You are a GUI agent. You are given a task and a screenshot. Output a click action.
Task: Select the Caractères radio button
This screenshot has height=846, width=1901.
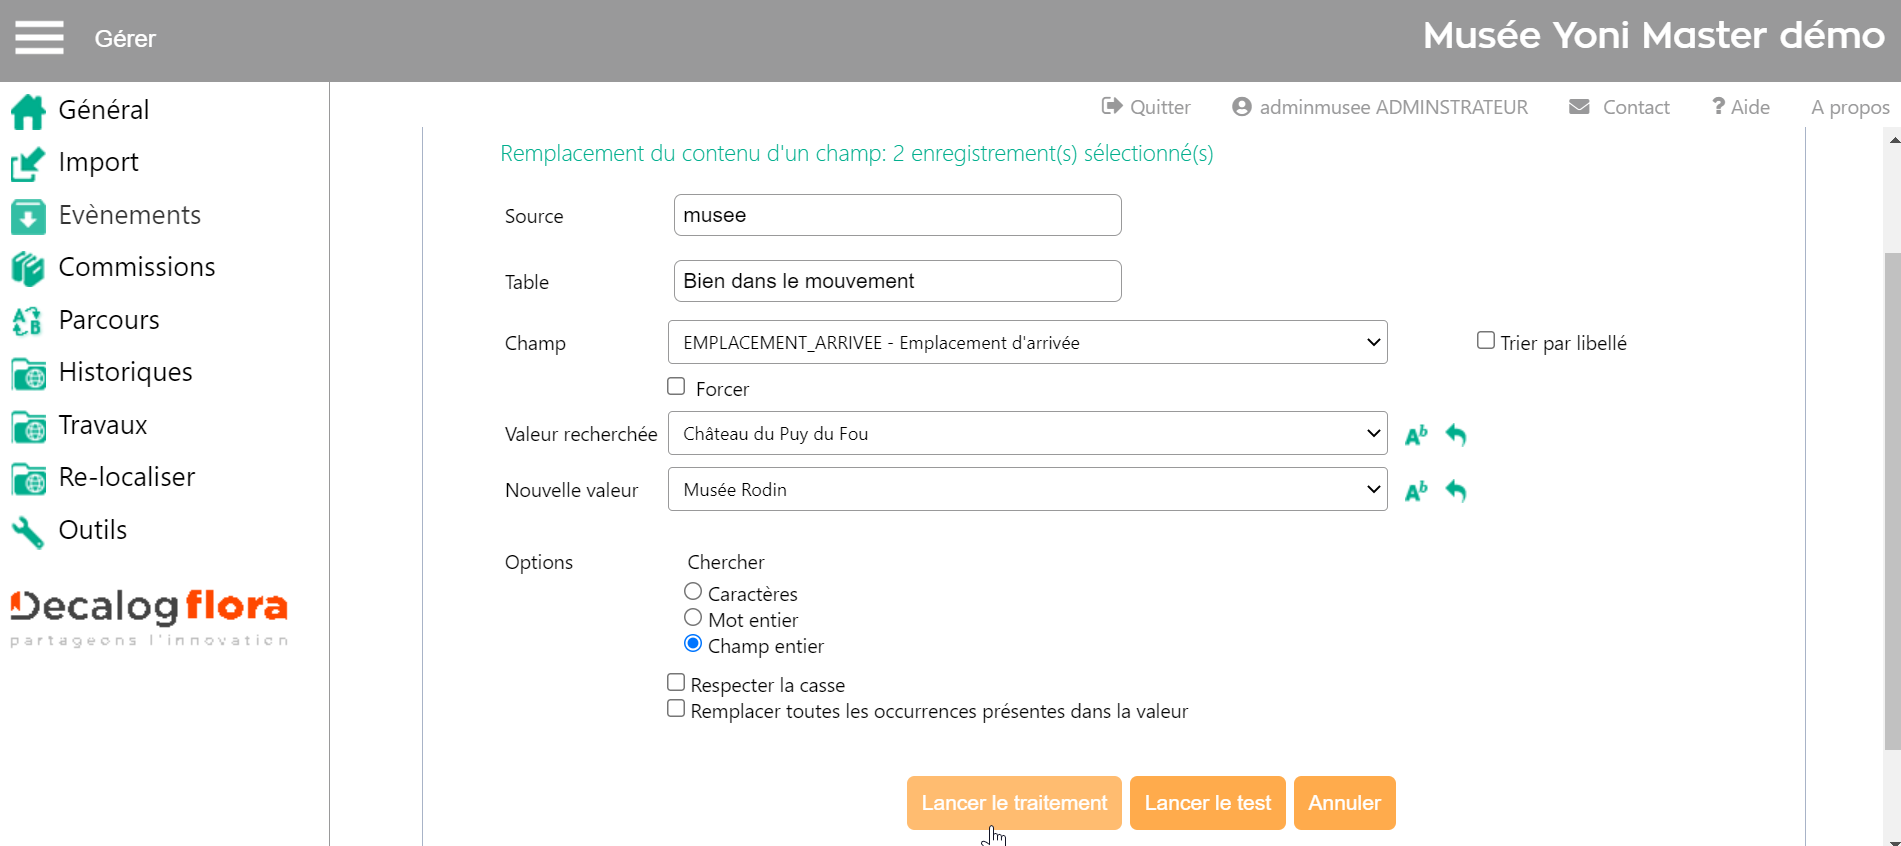(x=693, y=591)
